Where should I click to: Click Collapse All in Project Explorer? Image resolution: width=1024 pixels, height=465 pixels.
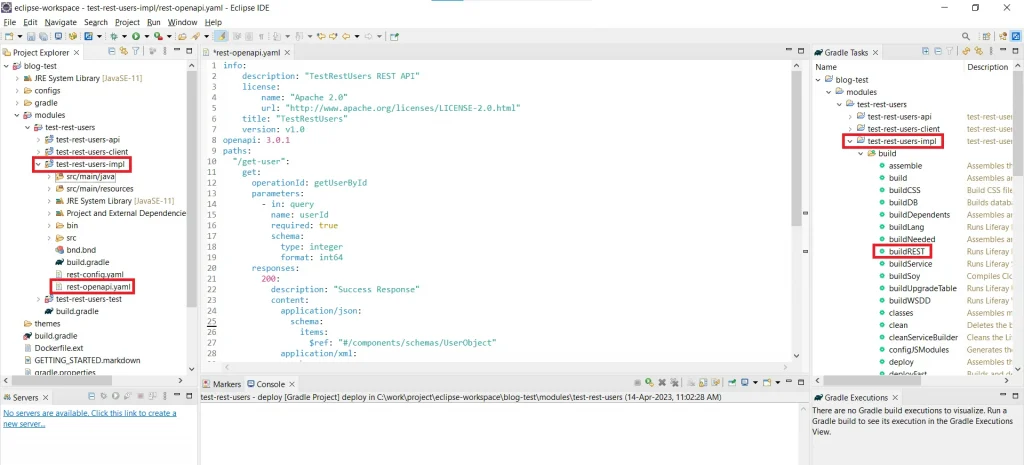(x=112, y=52)
